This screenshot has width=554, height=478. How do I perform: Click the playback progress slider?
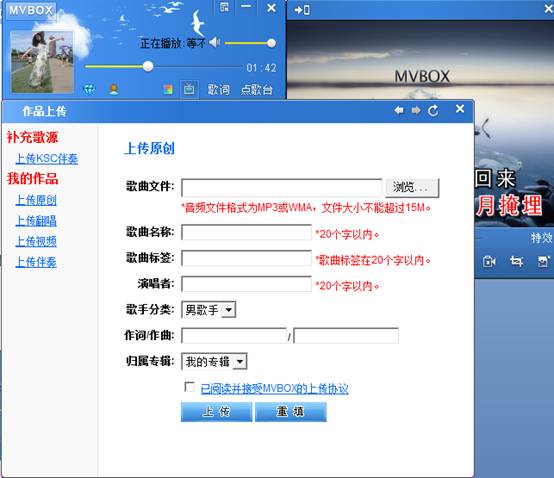(x=163, y=66)
